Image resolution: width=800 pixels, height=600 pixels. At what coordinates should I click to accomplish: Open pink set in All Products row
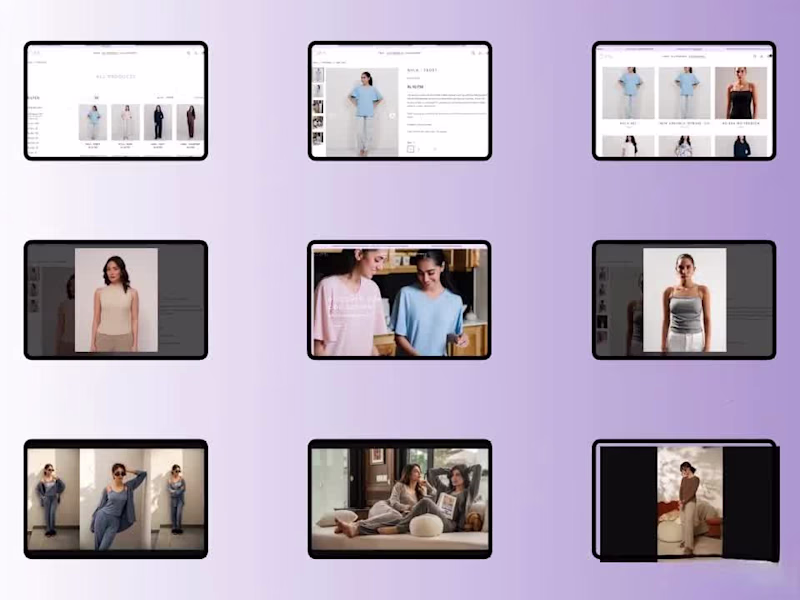click(x=126, y=122)
